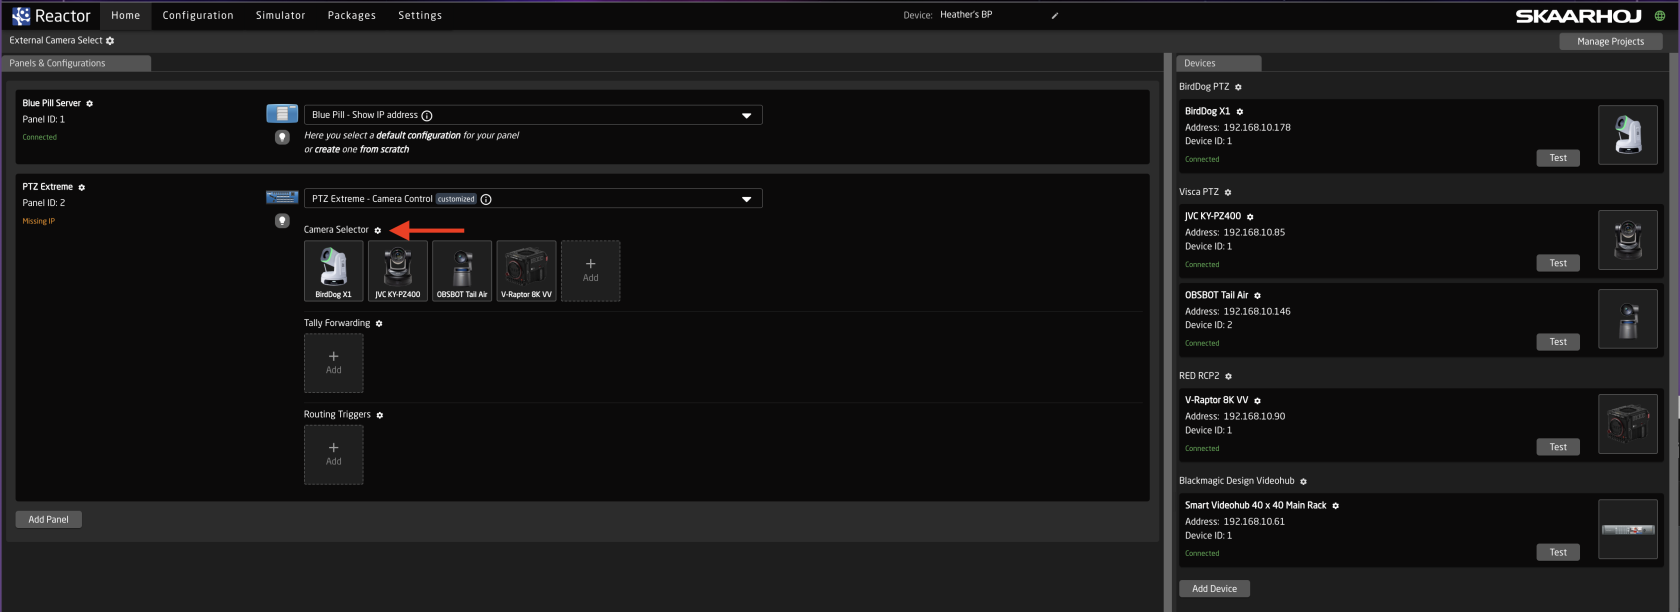This screenshot has width=1680, height=612.
Task: Click Smart Videohub device image in Devices
Action: click(1628, 529)
